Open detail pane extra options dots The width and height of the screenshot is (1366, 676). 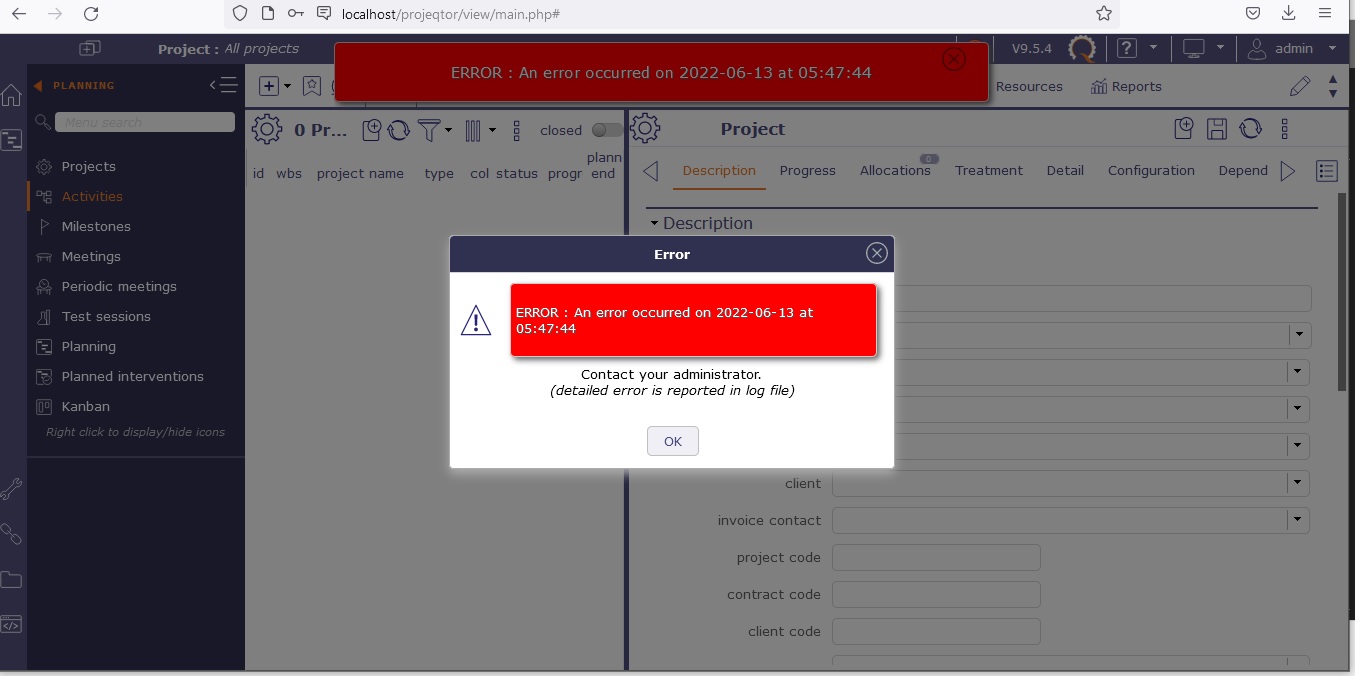click(1285, 128)
